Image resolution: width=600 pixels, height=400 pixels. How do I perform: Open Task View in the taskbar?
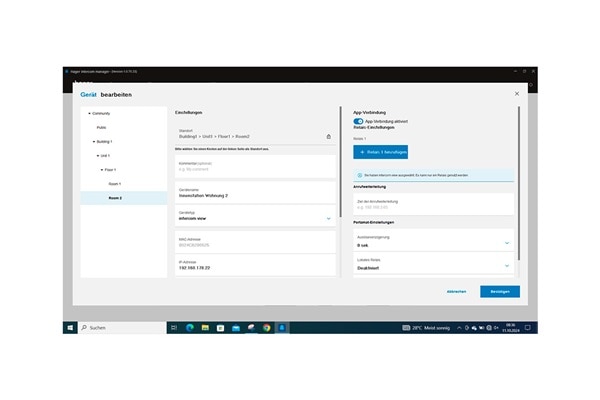point(173,327)
